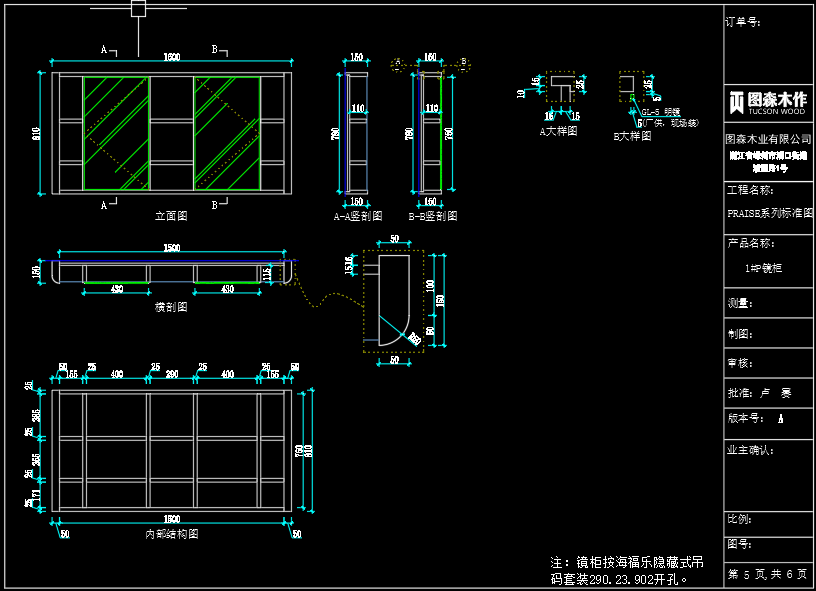Click the PRAISE系列标准图 project name text

point(770,213)
